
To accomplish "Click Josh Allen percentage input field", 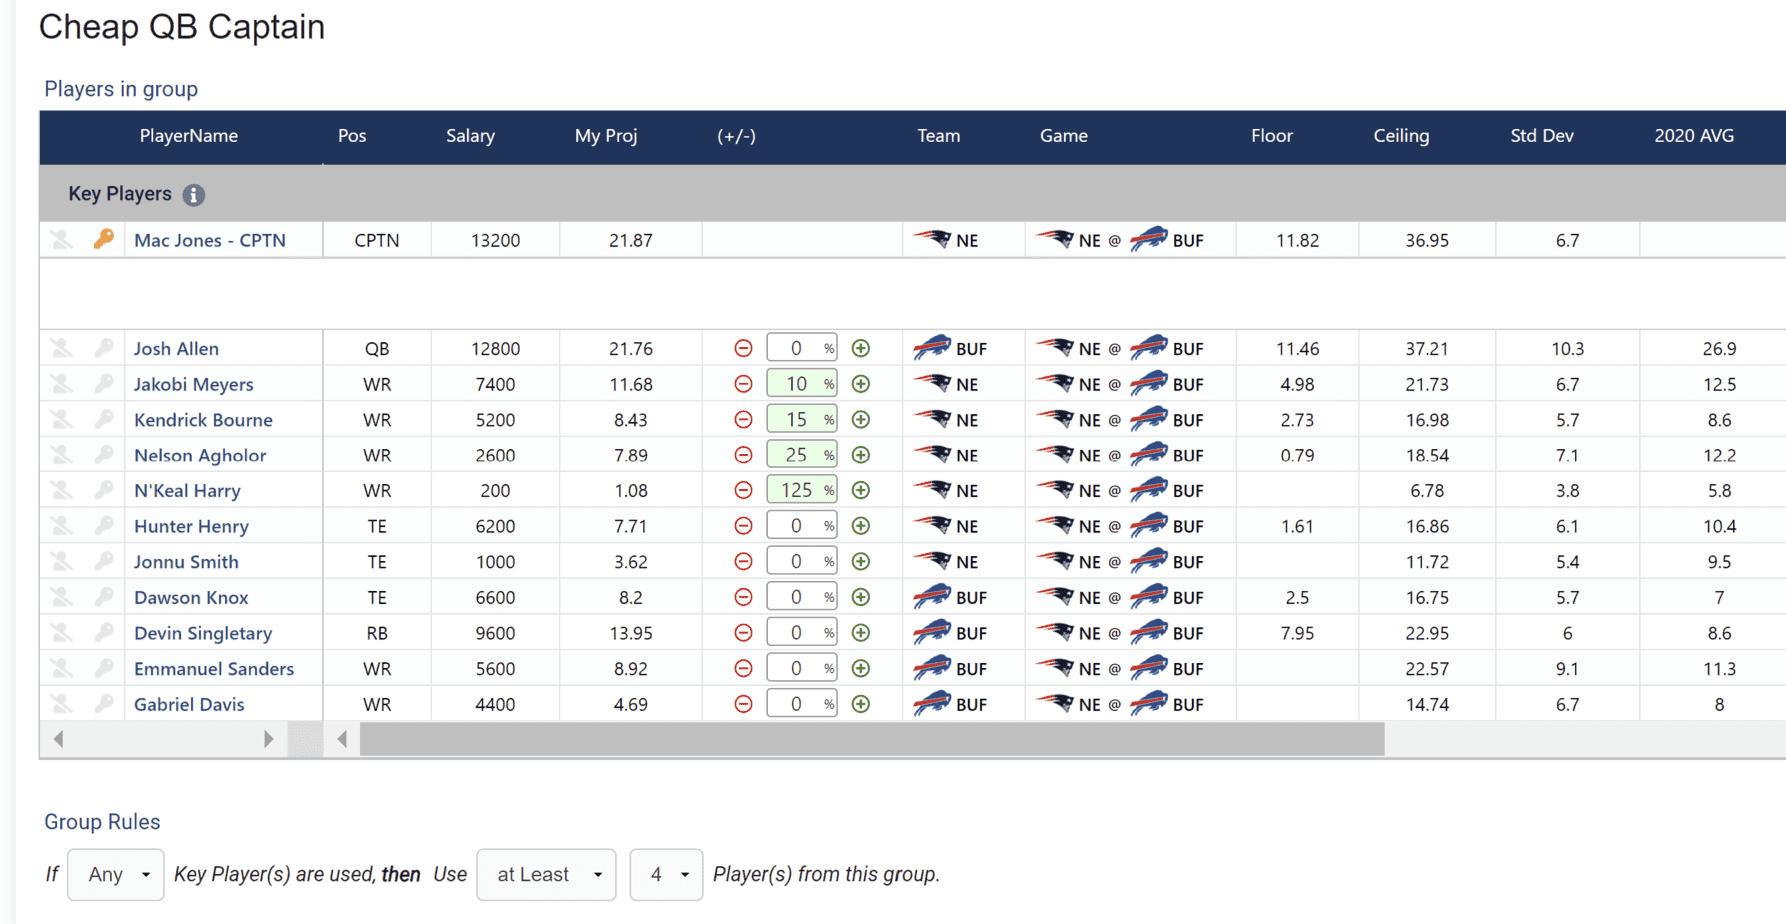I will coord(802,348).
